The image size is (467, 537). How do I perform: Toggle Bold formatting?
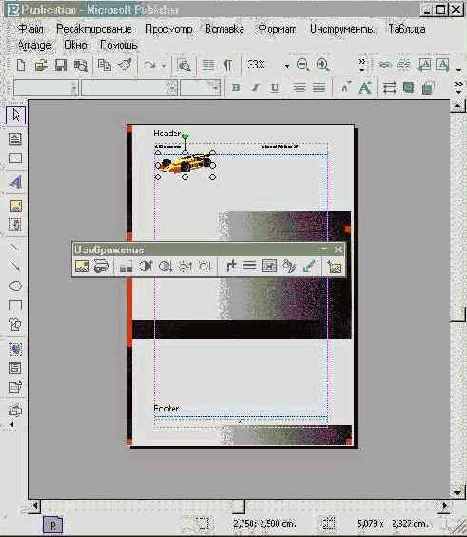point(236,88)
